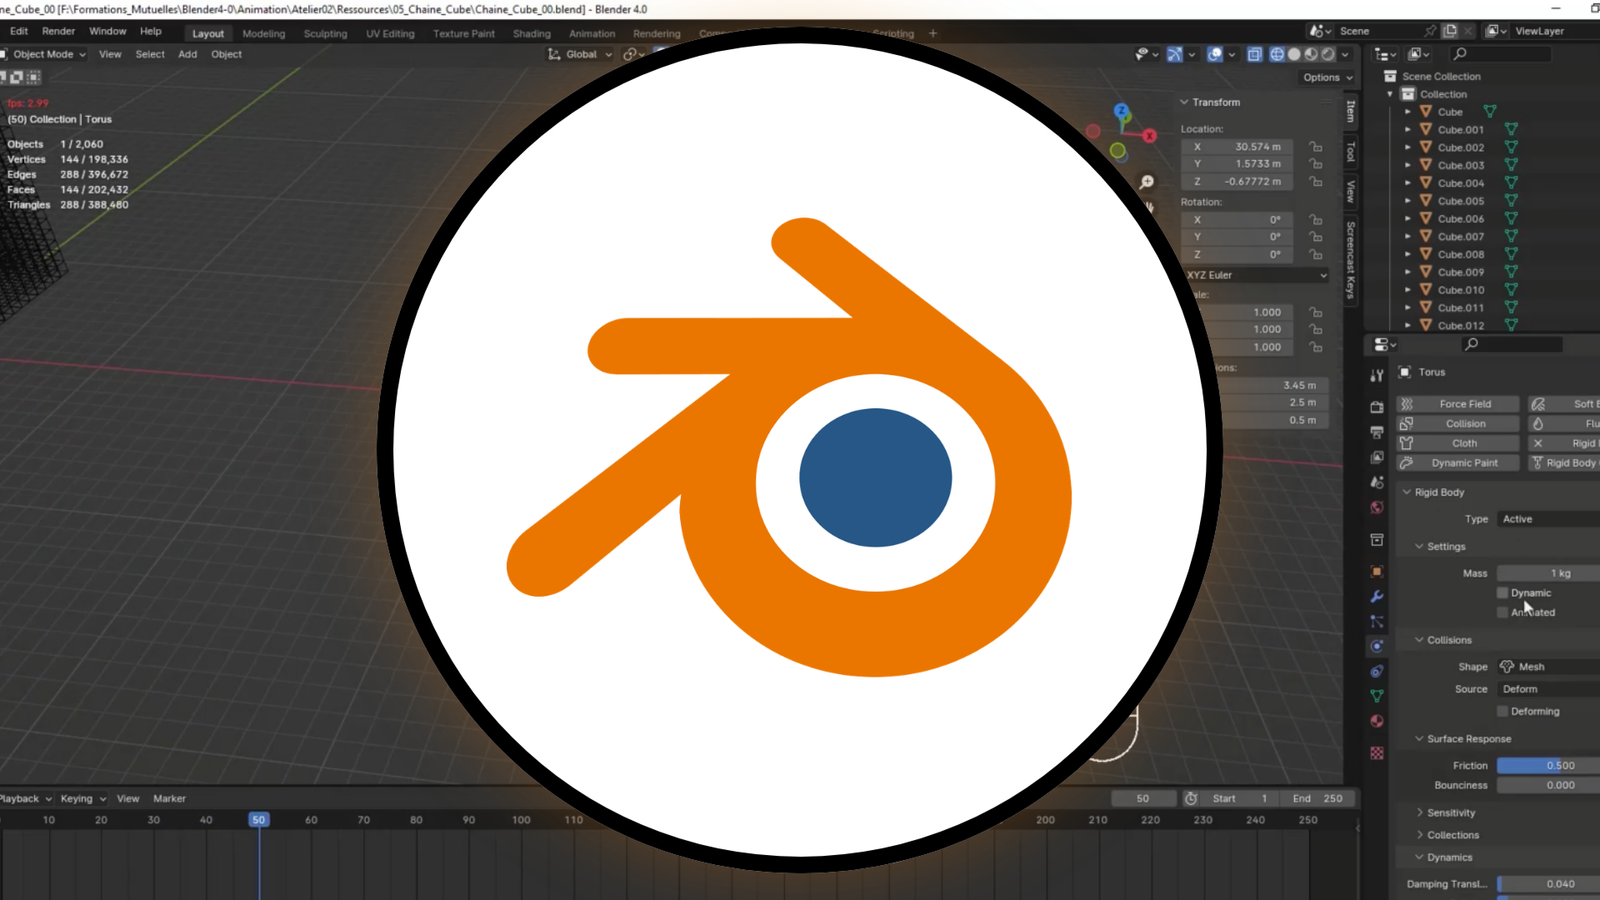The image size is (1600, 900).
Task: Switch to the Modeling workspace tab
Action: [x=264, y=33]
